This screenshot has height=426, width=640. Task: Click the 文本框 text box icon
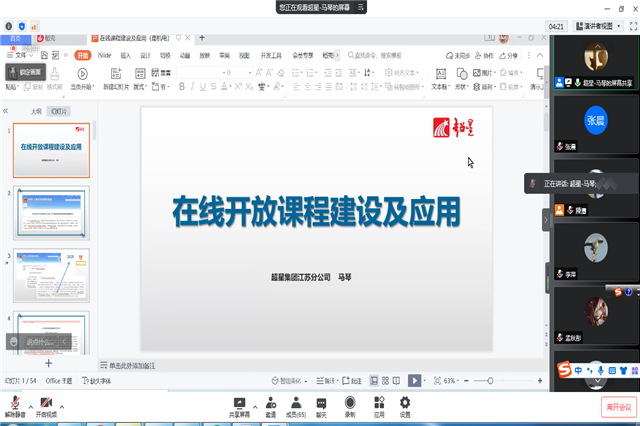pyautogui.click(x=439, y=74)
